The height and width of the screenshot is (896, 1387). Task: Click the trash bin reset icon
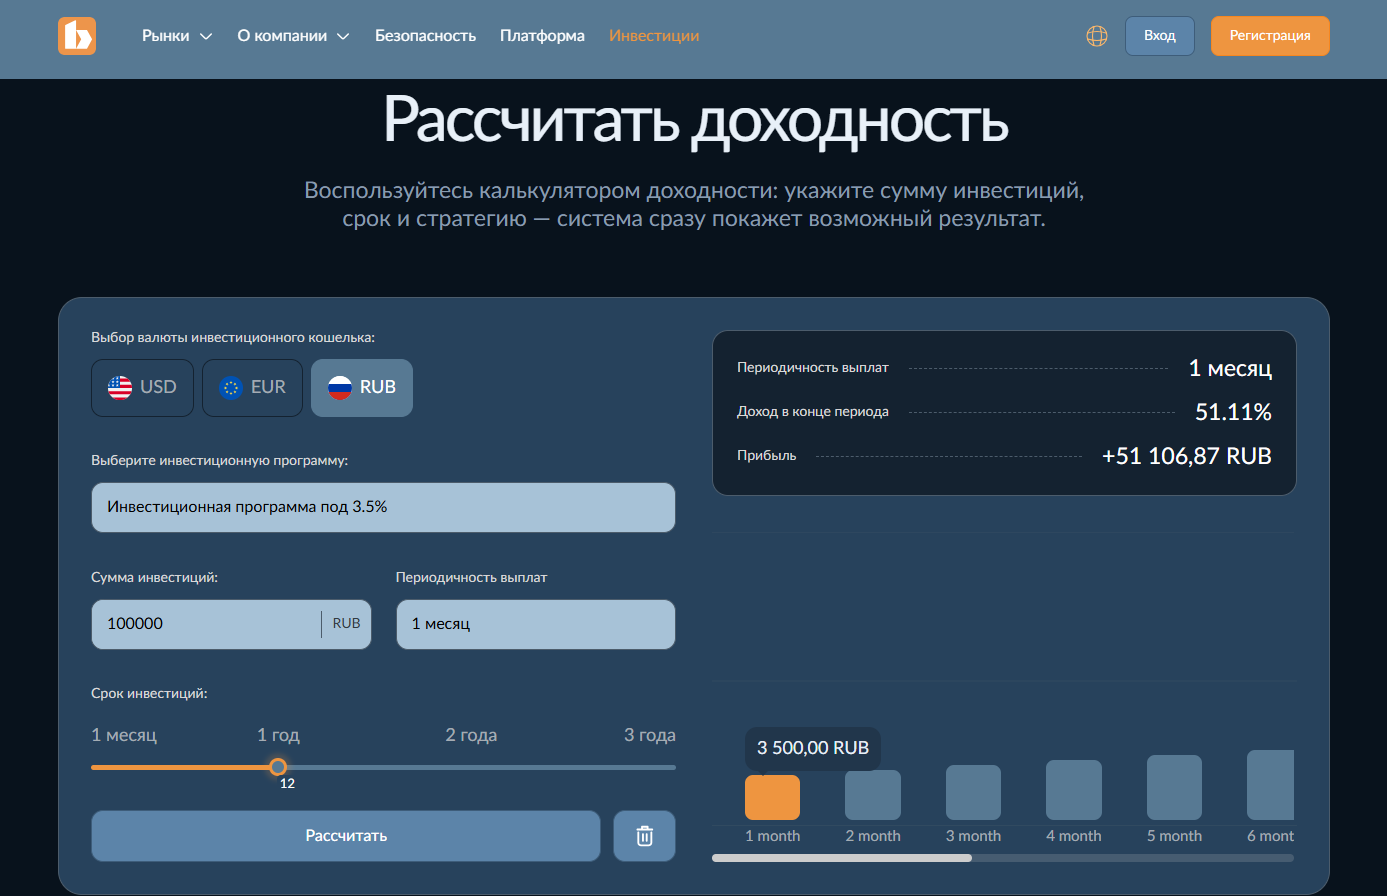click(x=644, y=836)
